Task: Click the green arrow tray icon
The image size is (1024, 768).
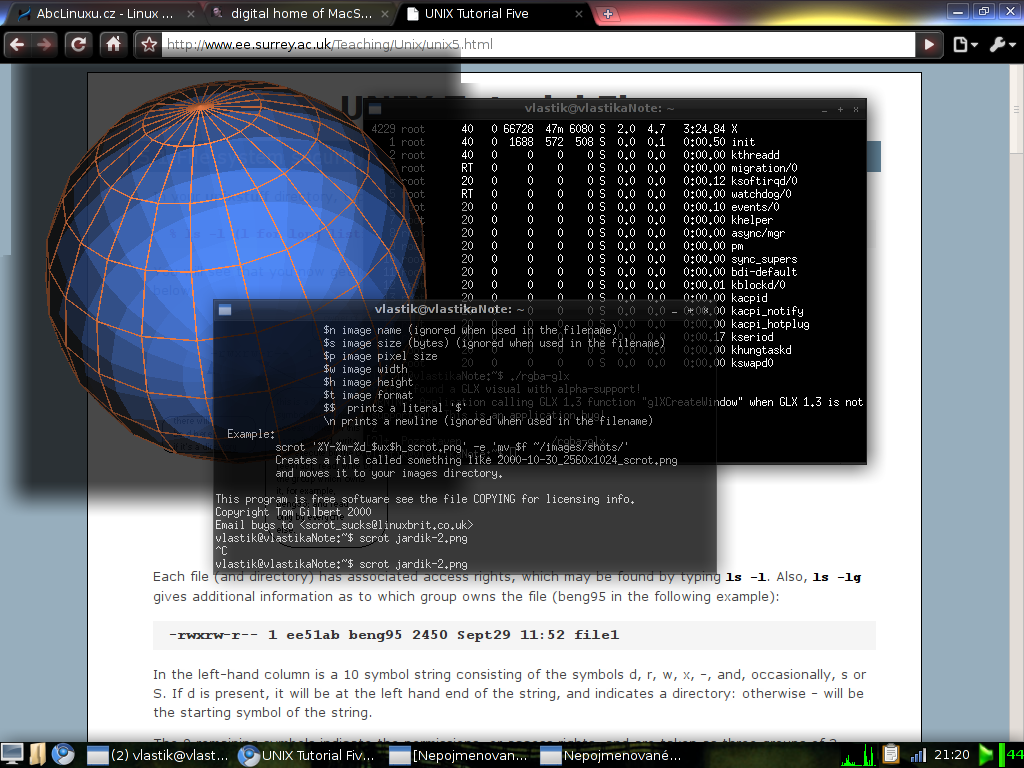Action: 985,756
